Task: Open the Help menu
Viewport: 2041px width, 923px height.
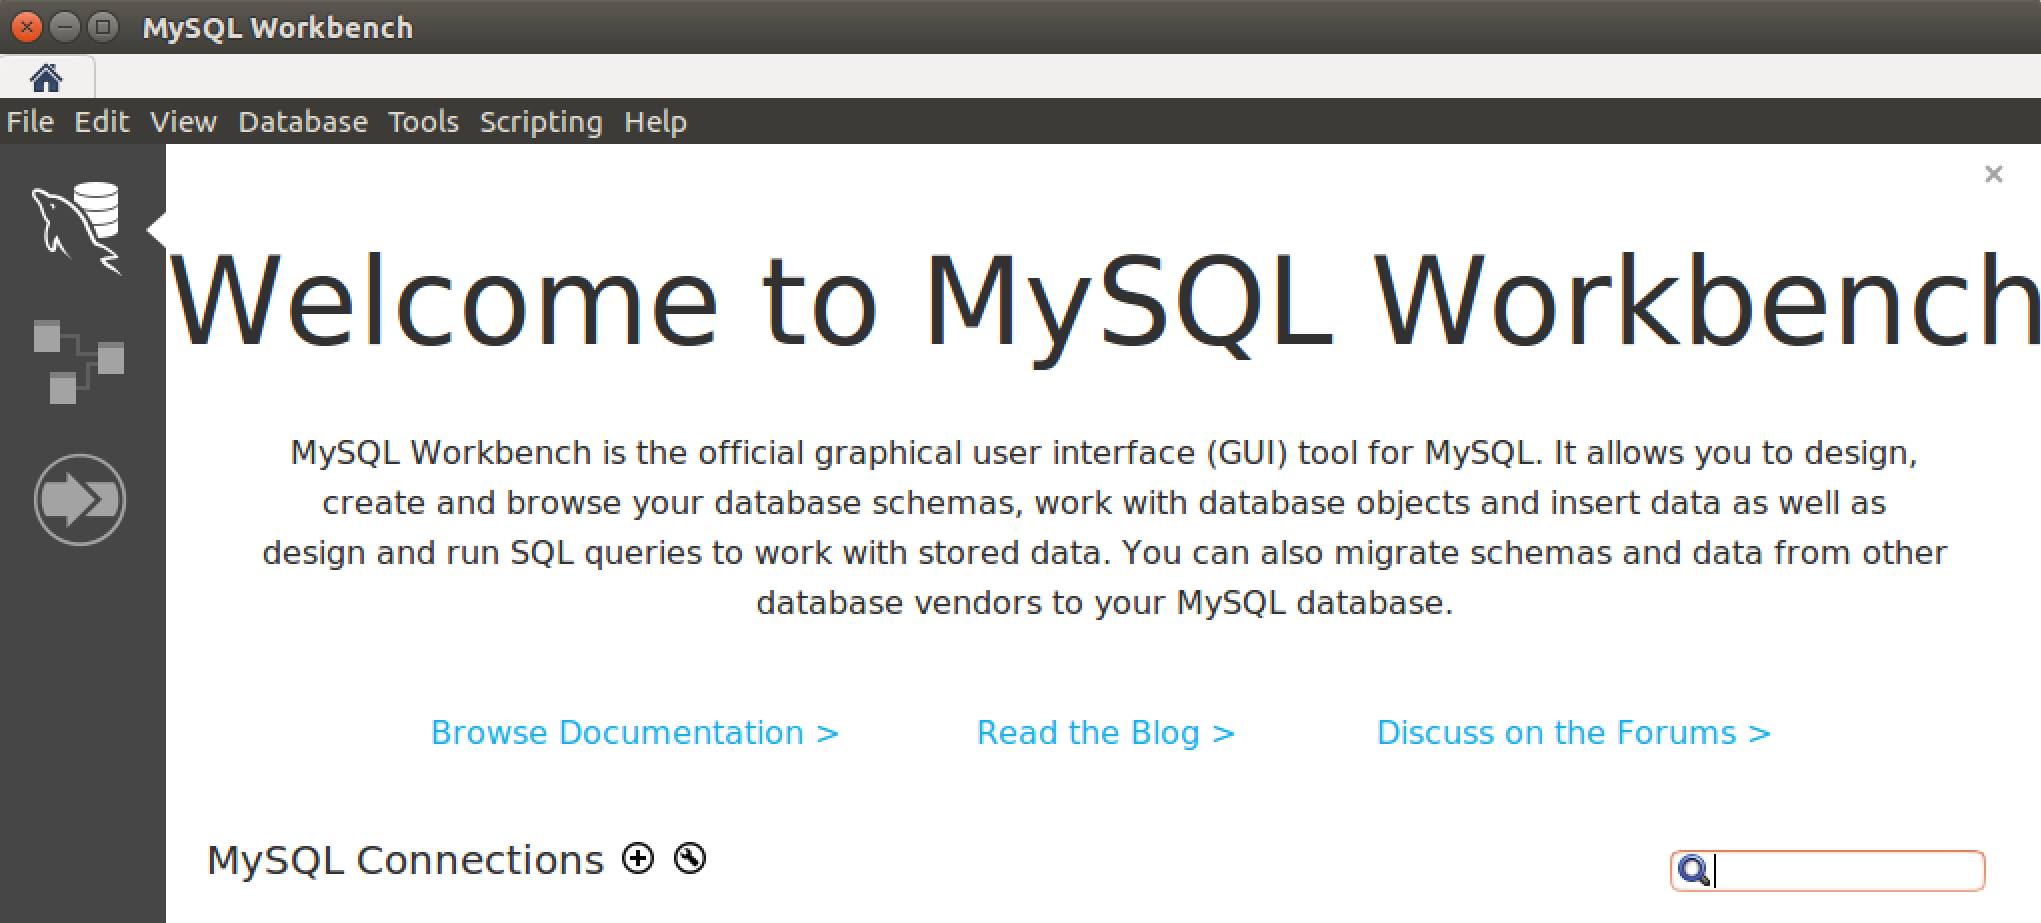Action: pyautogui.click(x=655, y=121)
